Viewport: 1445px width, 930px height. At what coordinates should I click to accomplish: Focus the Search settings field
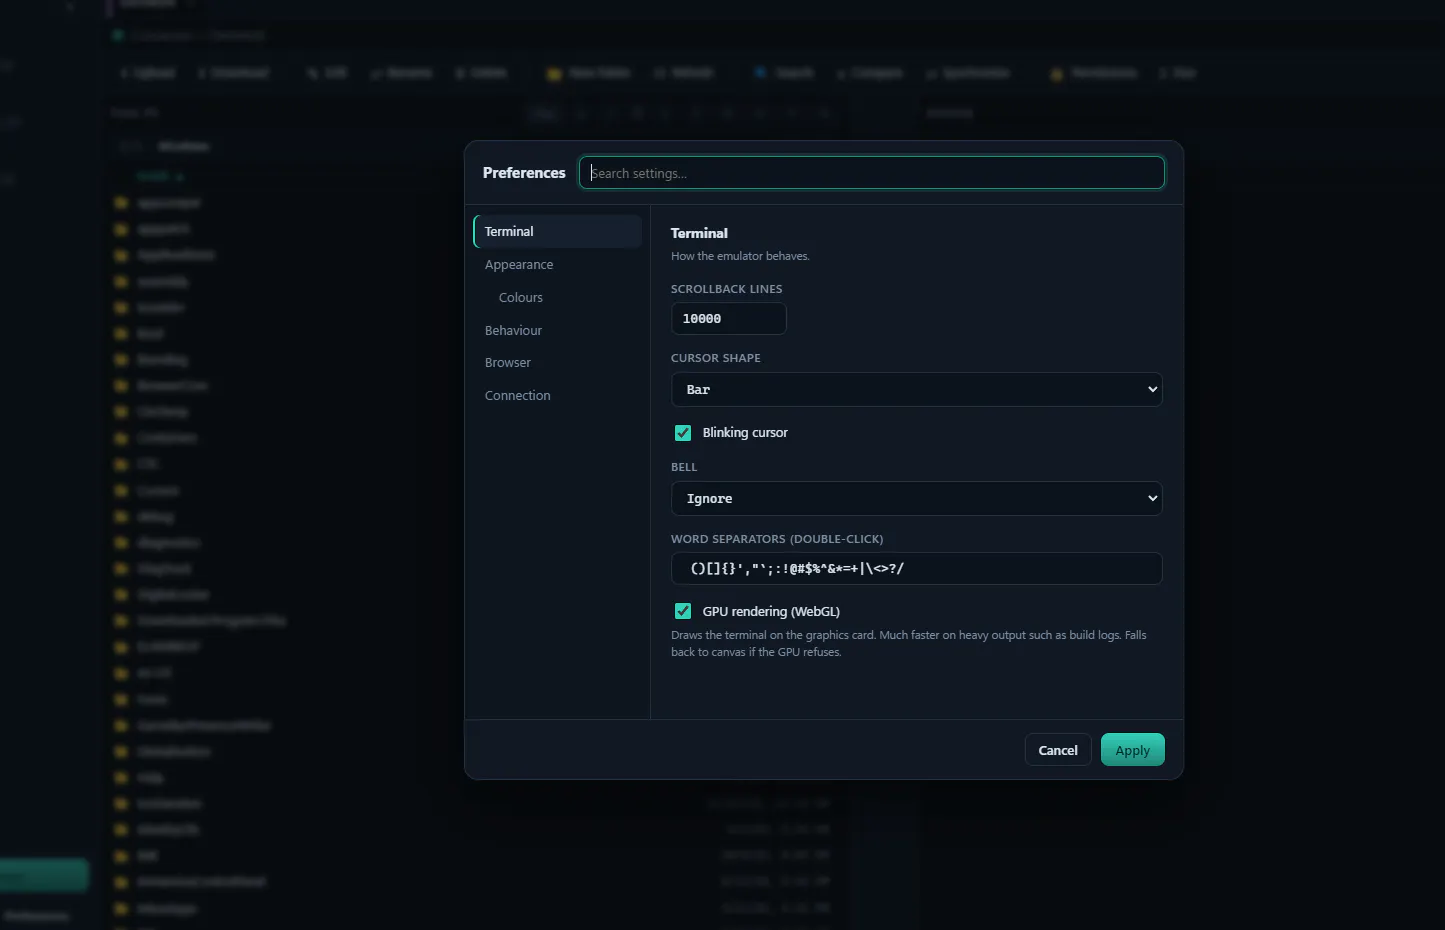pyautogui.click(x=871, y=173)
